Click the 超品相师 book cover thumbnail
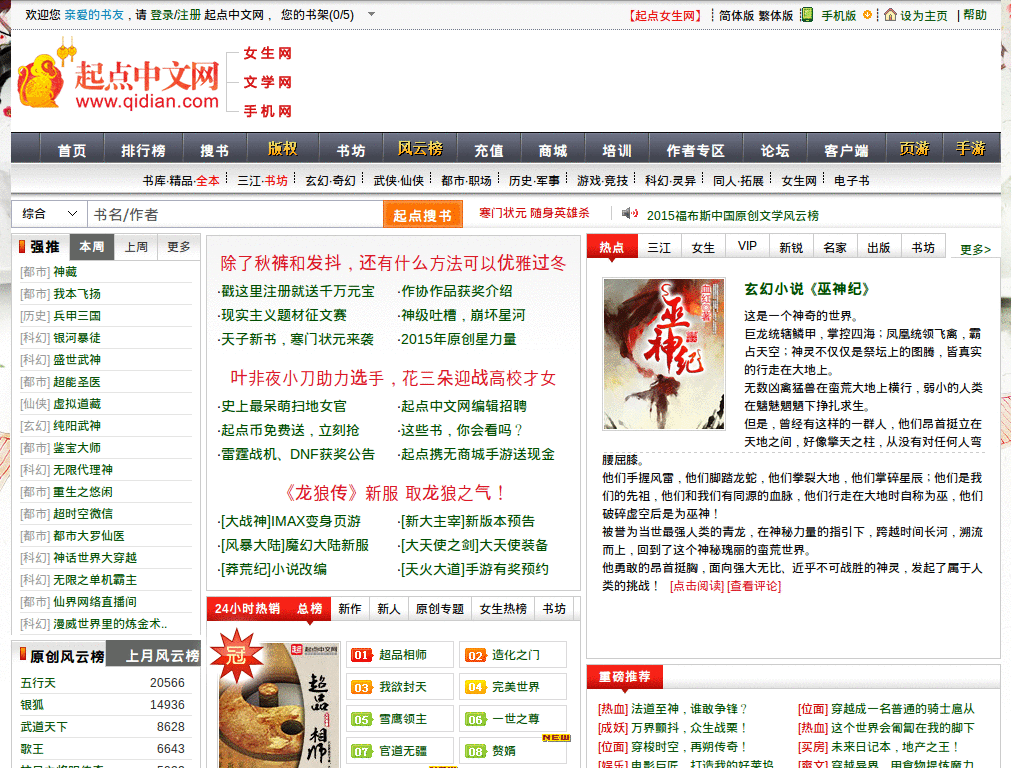Screen dimensions: 1024x768 click(281, 705)
